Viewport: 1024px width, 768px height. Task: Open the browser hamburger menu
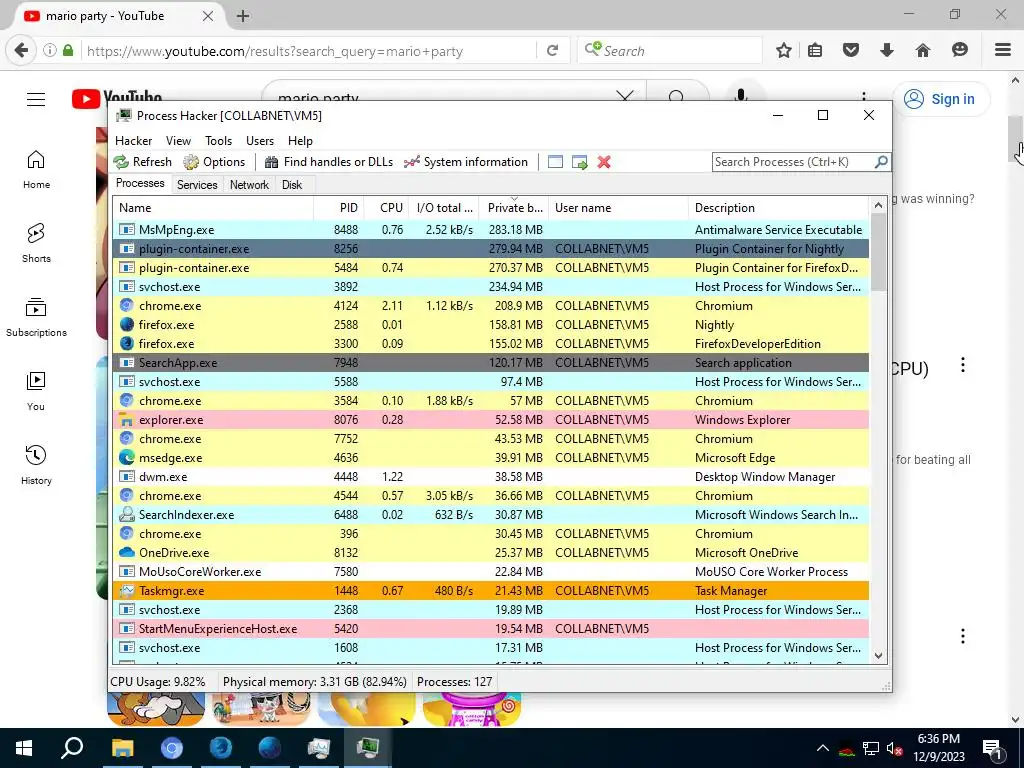1003,50
